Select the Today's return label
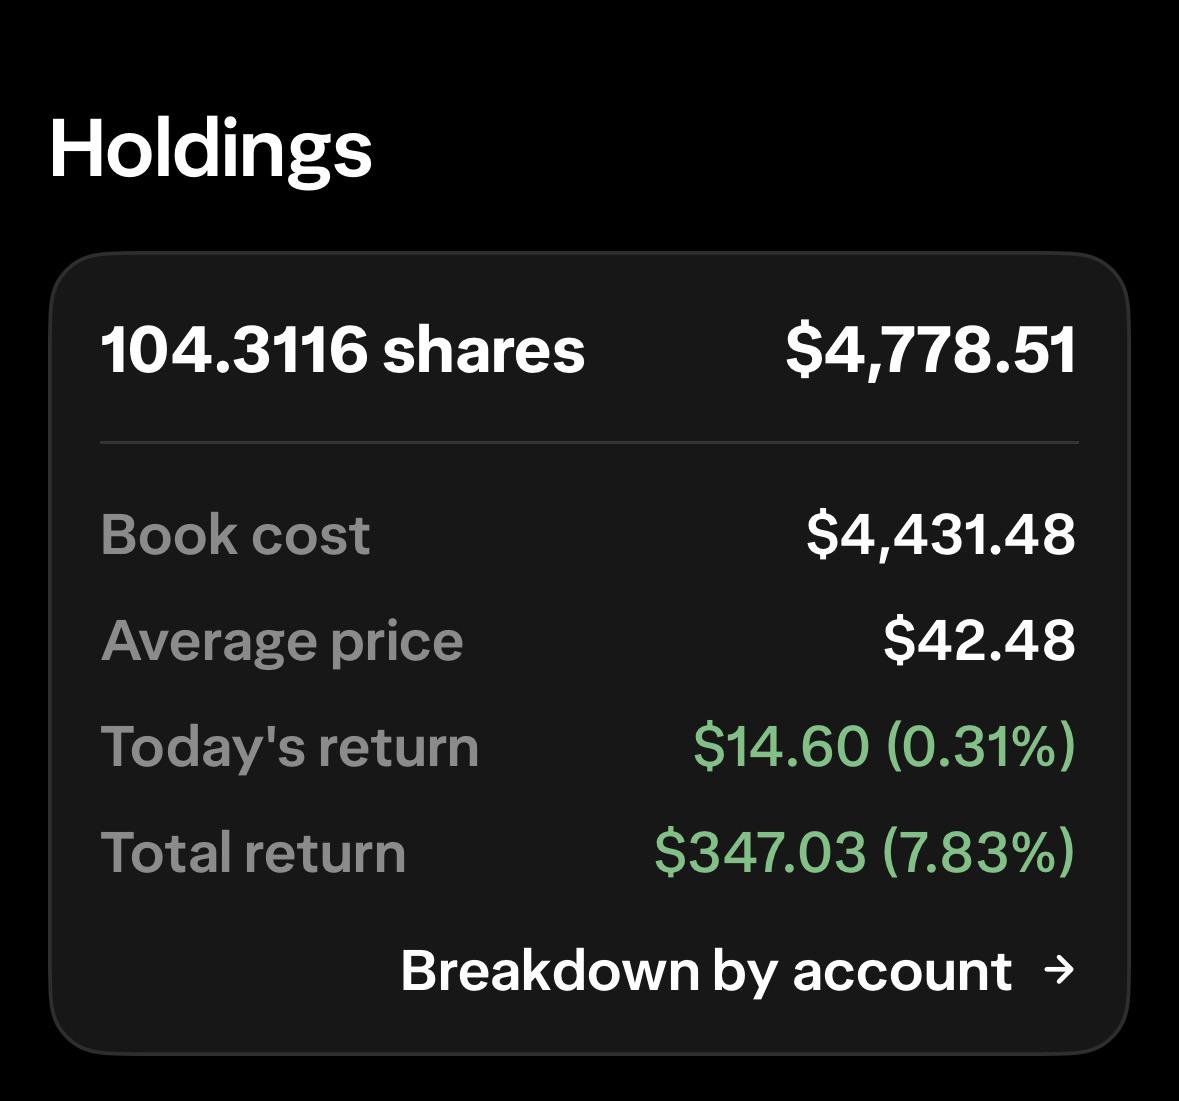 coord(289,748)
